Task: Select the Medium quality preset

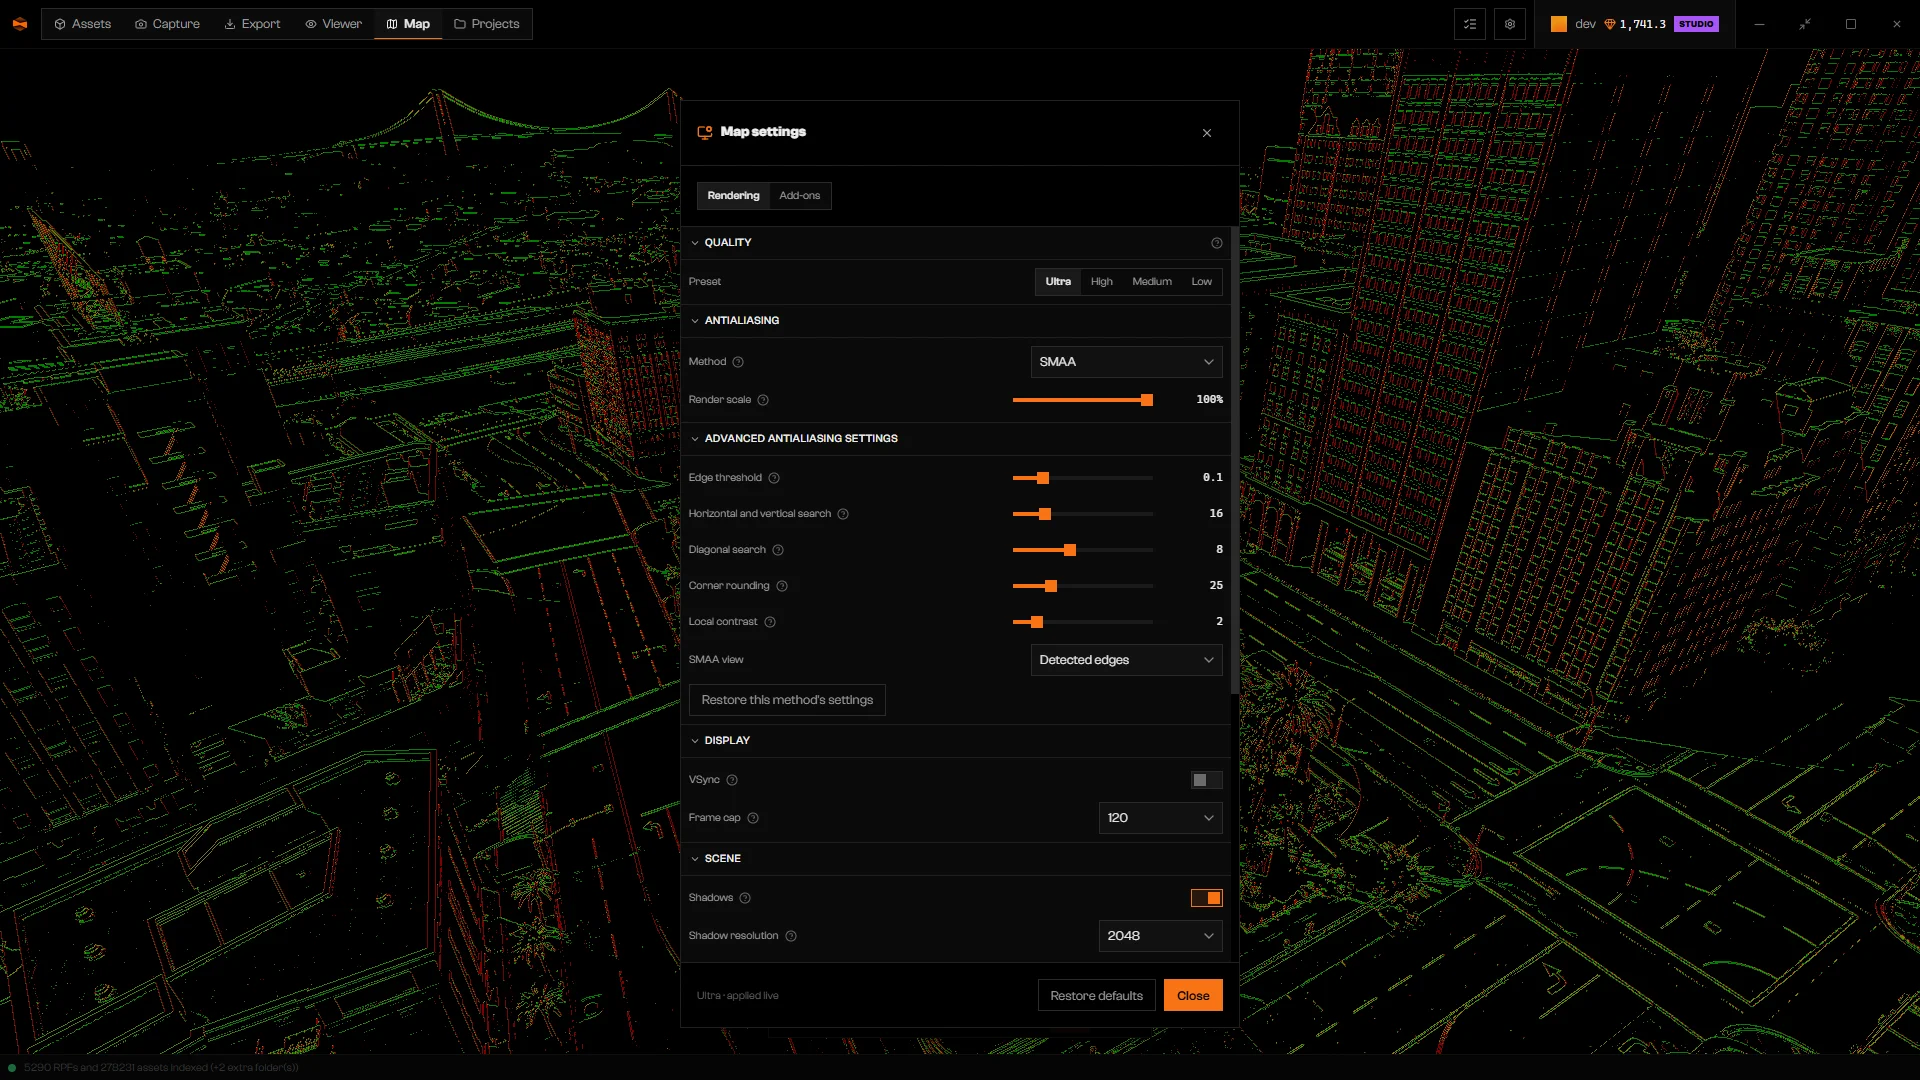Action: tap(1152, 282)
